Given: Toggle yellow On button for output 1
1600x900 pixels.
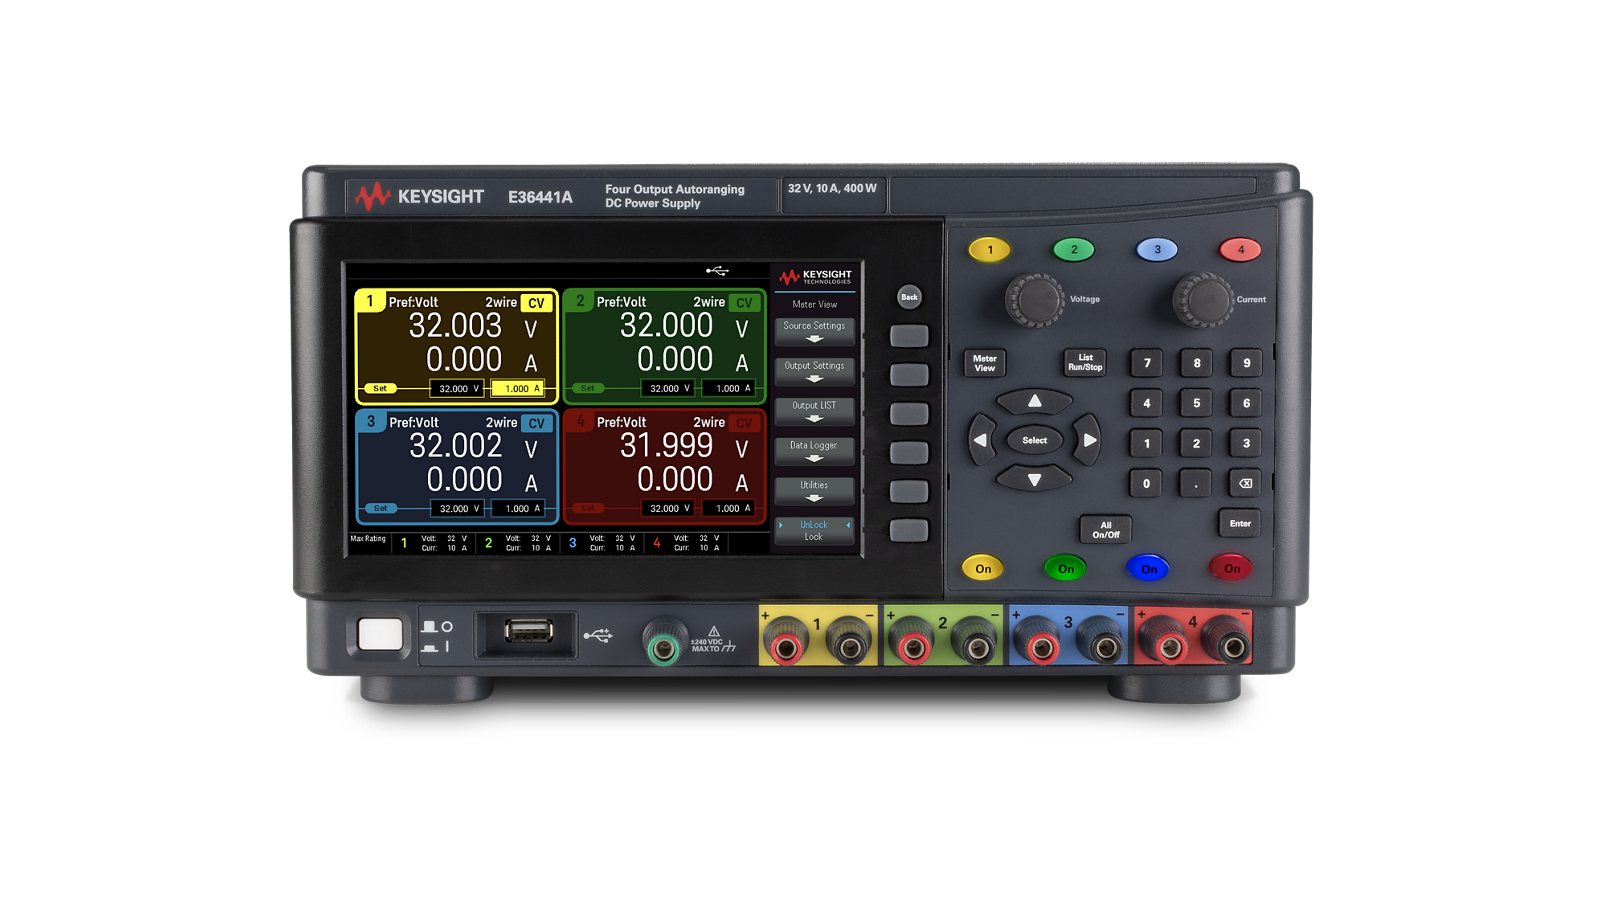Looking at the screenshot, I should click(983, 569).
